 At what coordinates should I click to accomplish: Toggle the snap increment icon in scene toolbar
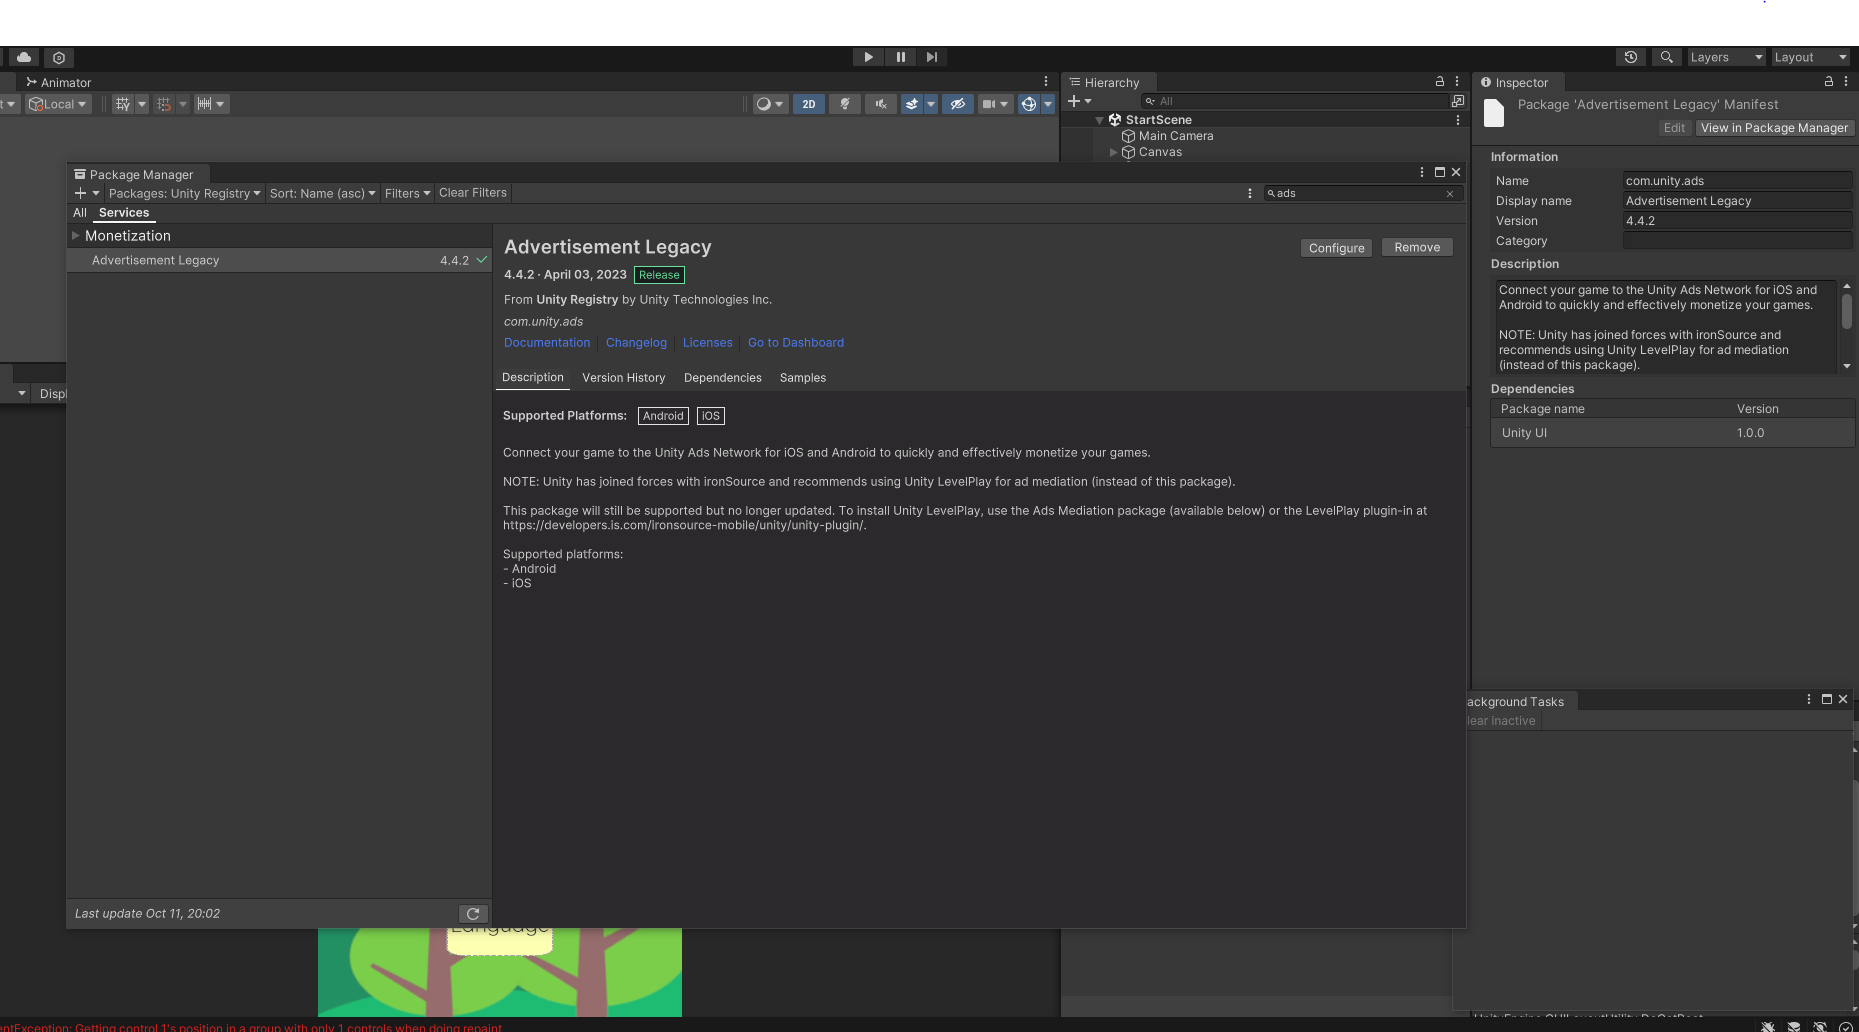click(164, 104)
